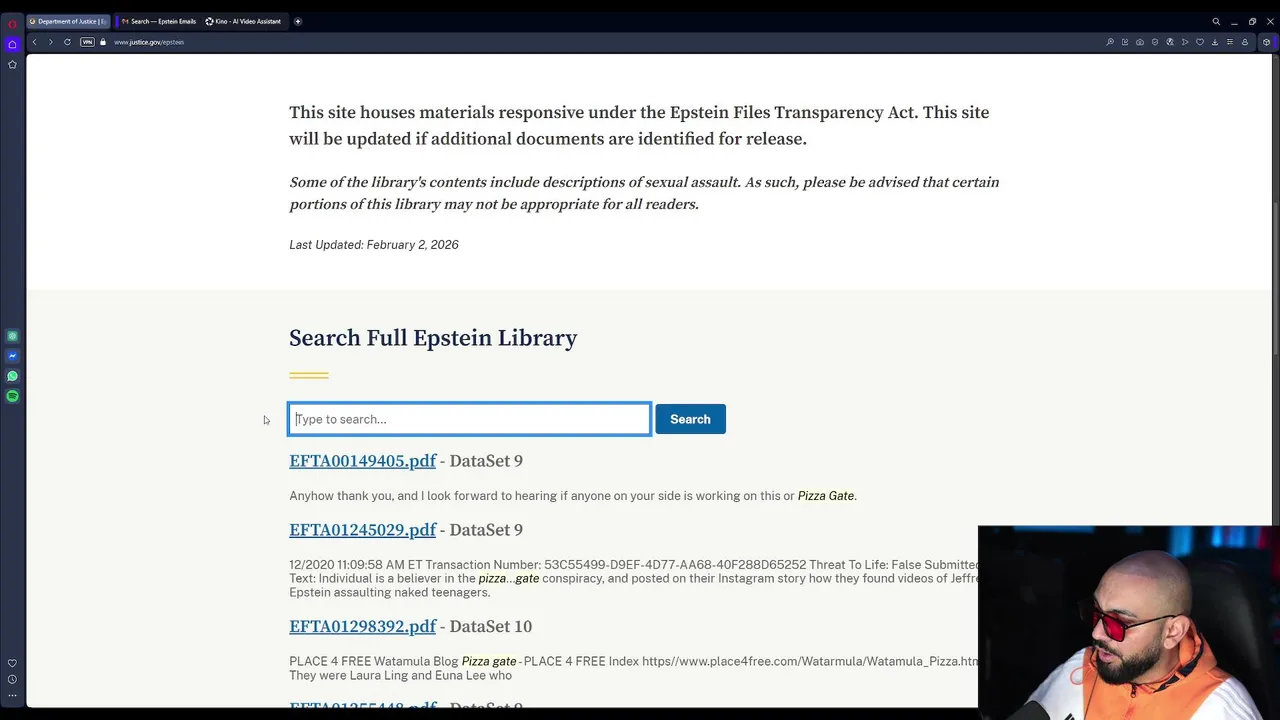This screenshot has height=720, width=1280.
Task: Click the translate globe icon
Action: click(x=1170, y=42)
